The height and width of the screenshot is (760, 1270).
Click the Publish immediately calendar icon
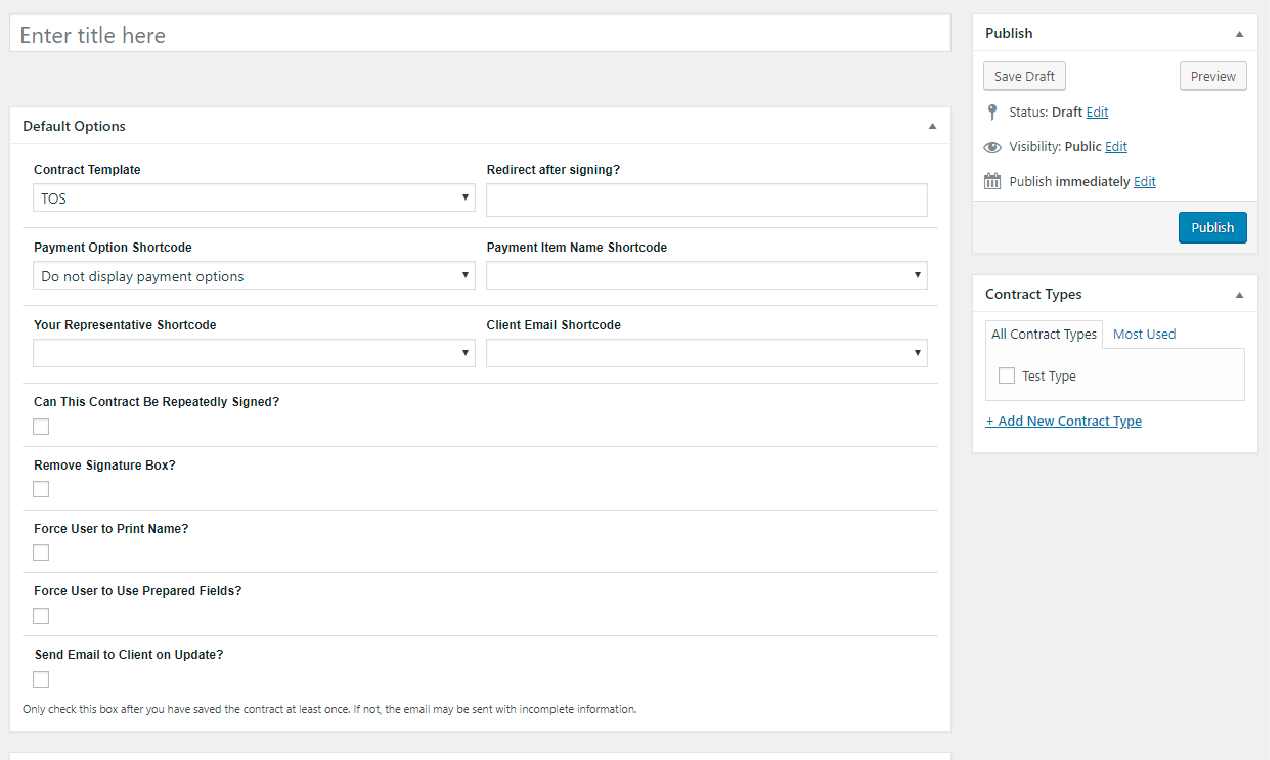tap(992, 181)
